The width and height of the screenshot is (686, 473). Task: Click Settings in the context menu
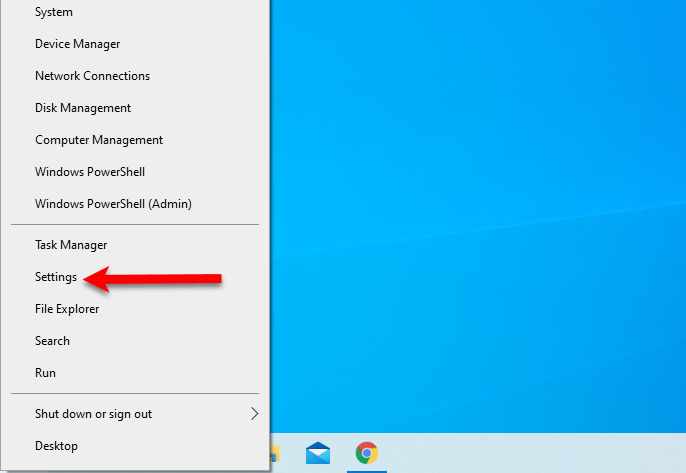point(56,277)
